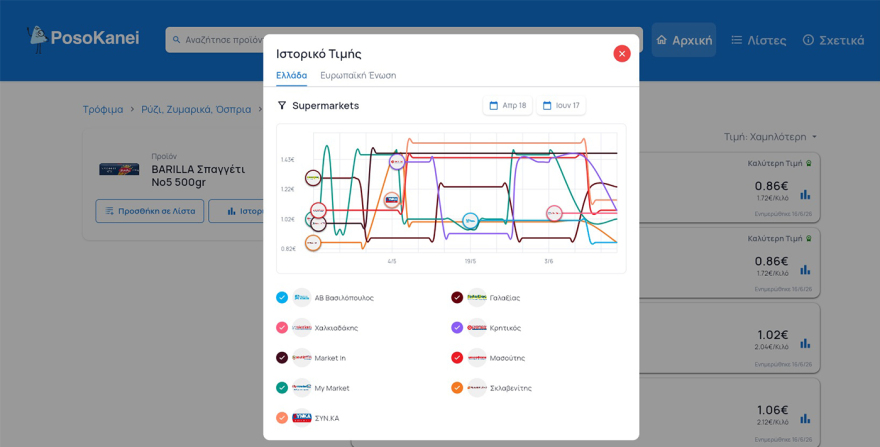
Task: Uncheck ΑΒ Βασιλόπουλος supermarket
Action: pyautogui.click(x=282, y=298)
